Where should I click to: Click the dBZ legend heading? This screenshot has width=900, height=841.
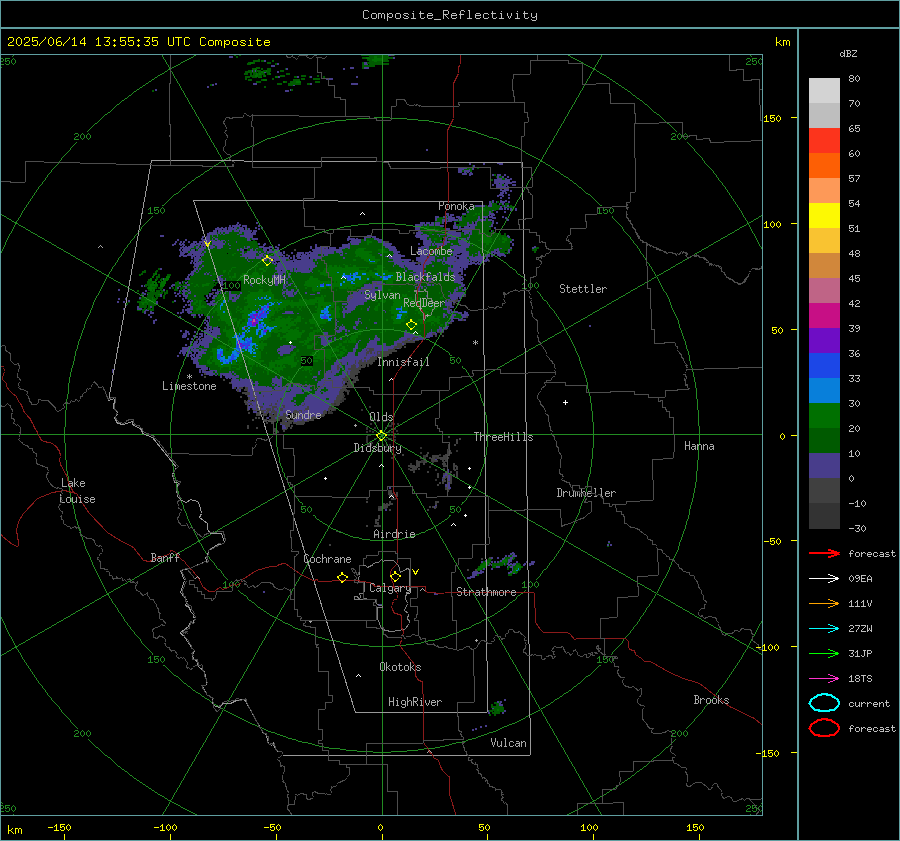[848, 53]
